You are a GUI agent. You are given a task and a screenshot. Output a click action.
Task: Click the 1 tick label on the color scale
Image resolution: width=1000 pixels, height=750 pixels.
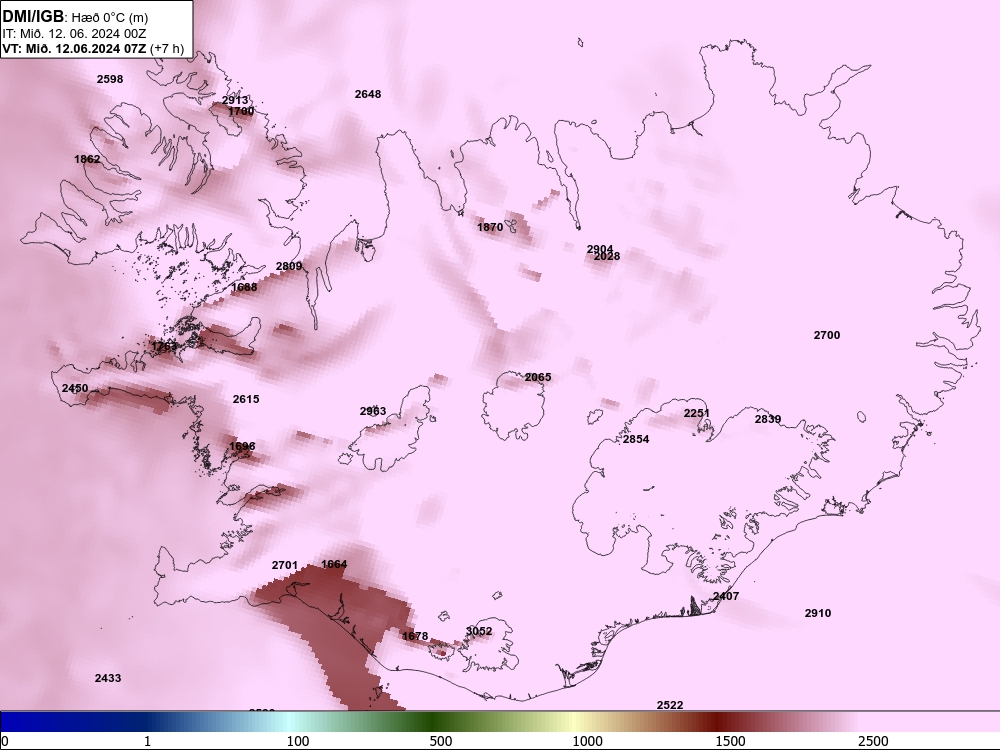[x=147, y=742]
